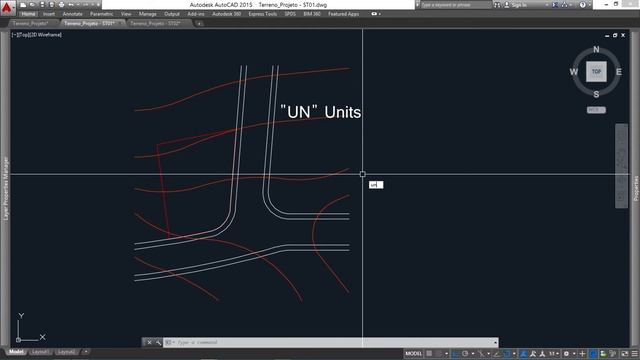Open the status bar customization menu icon

[635, 353]
